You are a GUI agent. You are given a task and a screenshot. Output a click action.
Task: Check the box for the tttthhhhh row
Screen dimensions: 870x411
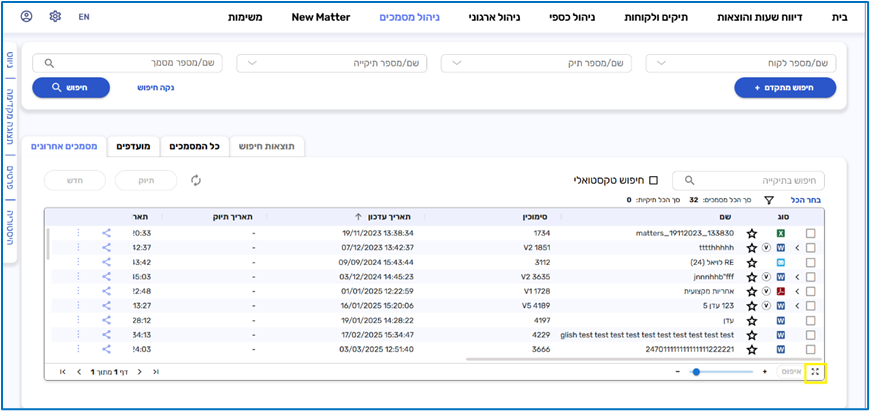tap(811, 247)
